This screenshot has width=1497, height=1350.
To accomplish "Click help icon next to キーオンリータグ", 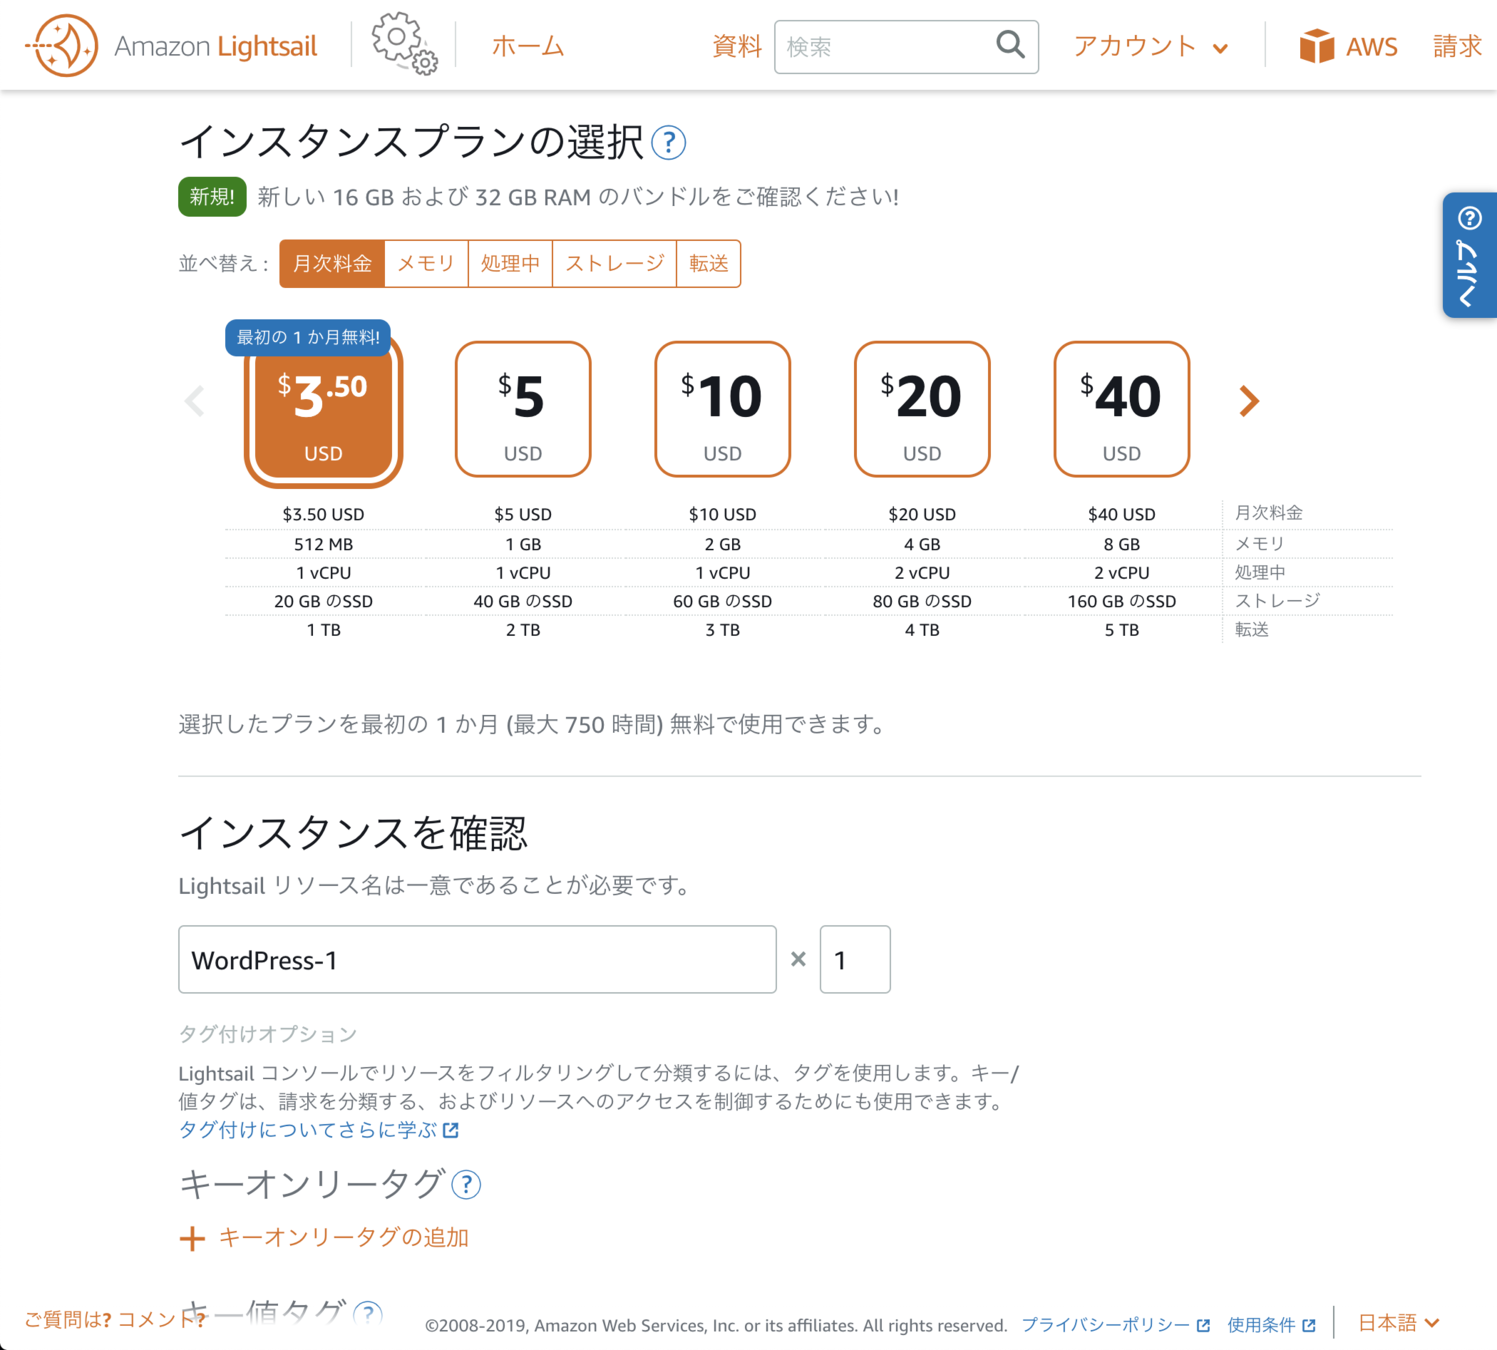I will pyautogui.click(x=466, y=1185).
